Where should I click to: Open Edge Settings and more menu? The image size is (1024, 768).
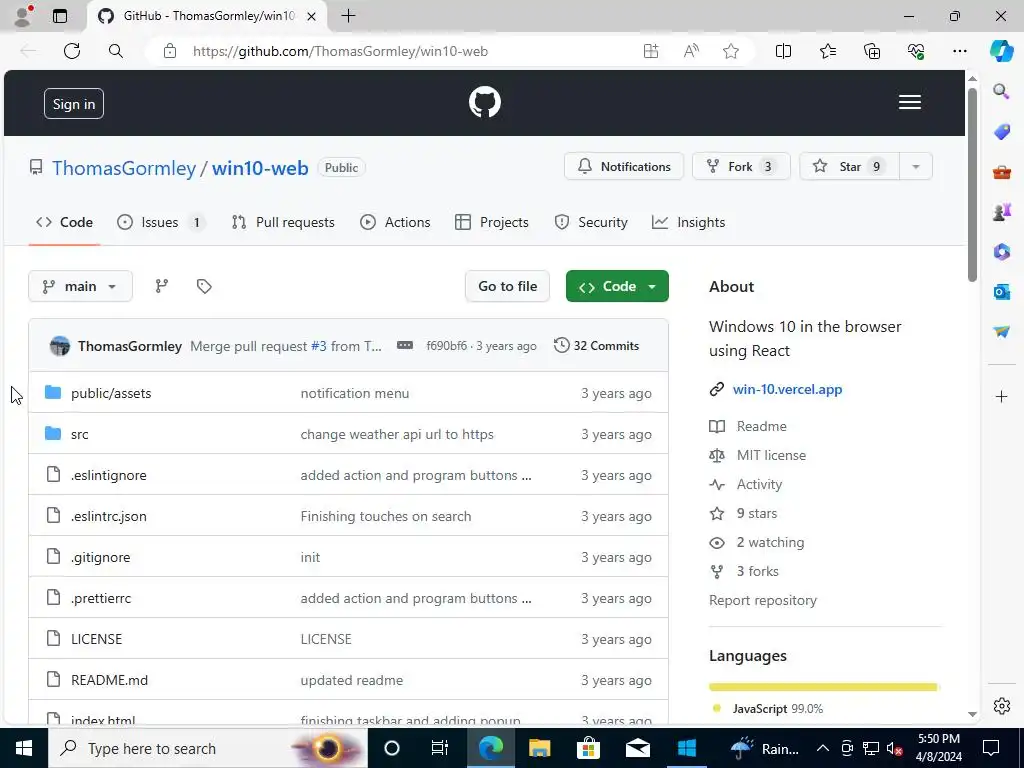pyautogui.click(x=959, y=51)
